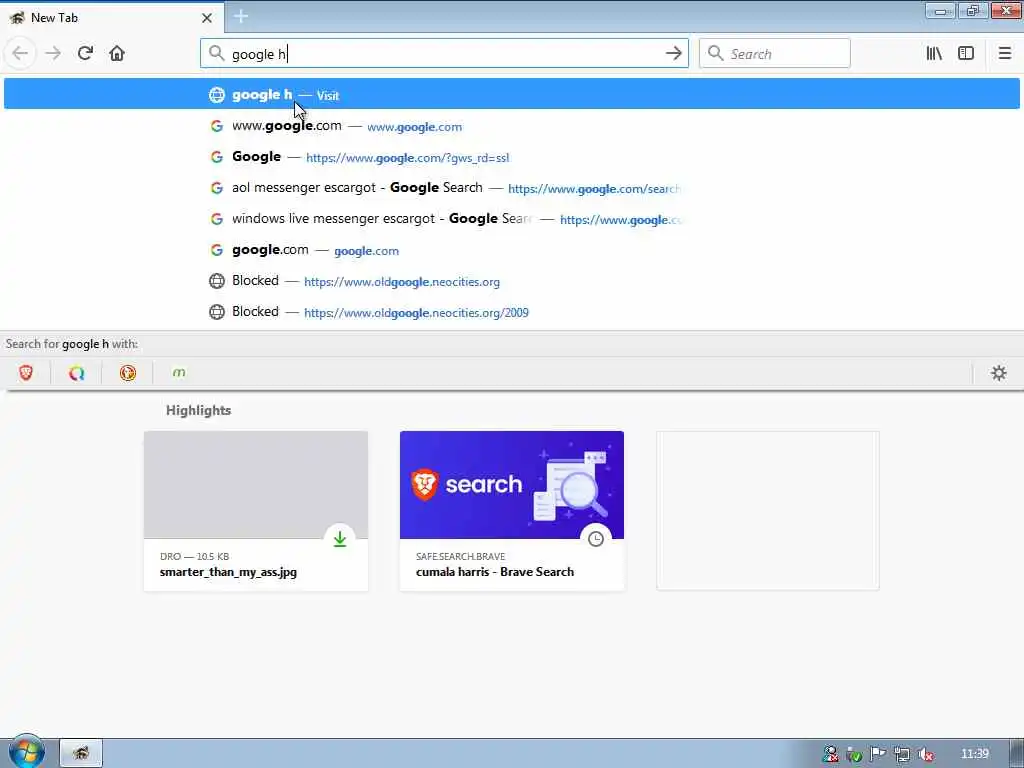The height and width of the screenshot is (768, 1024).
Task: Open 'windows live messenger escargot' suggestion
Action: point(511,219)
